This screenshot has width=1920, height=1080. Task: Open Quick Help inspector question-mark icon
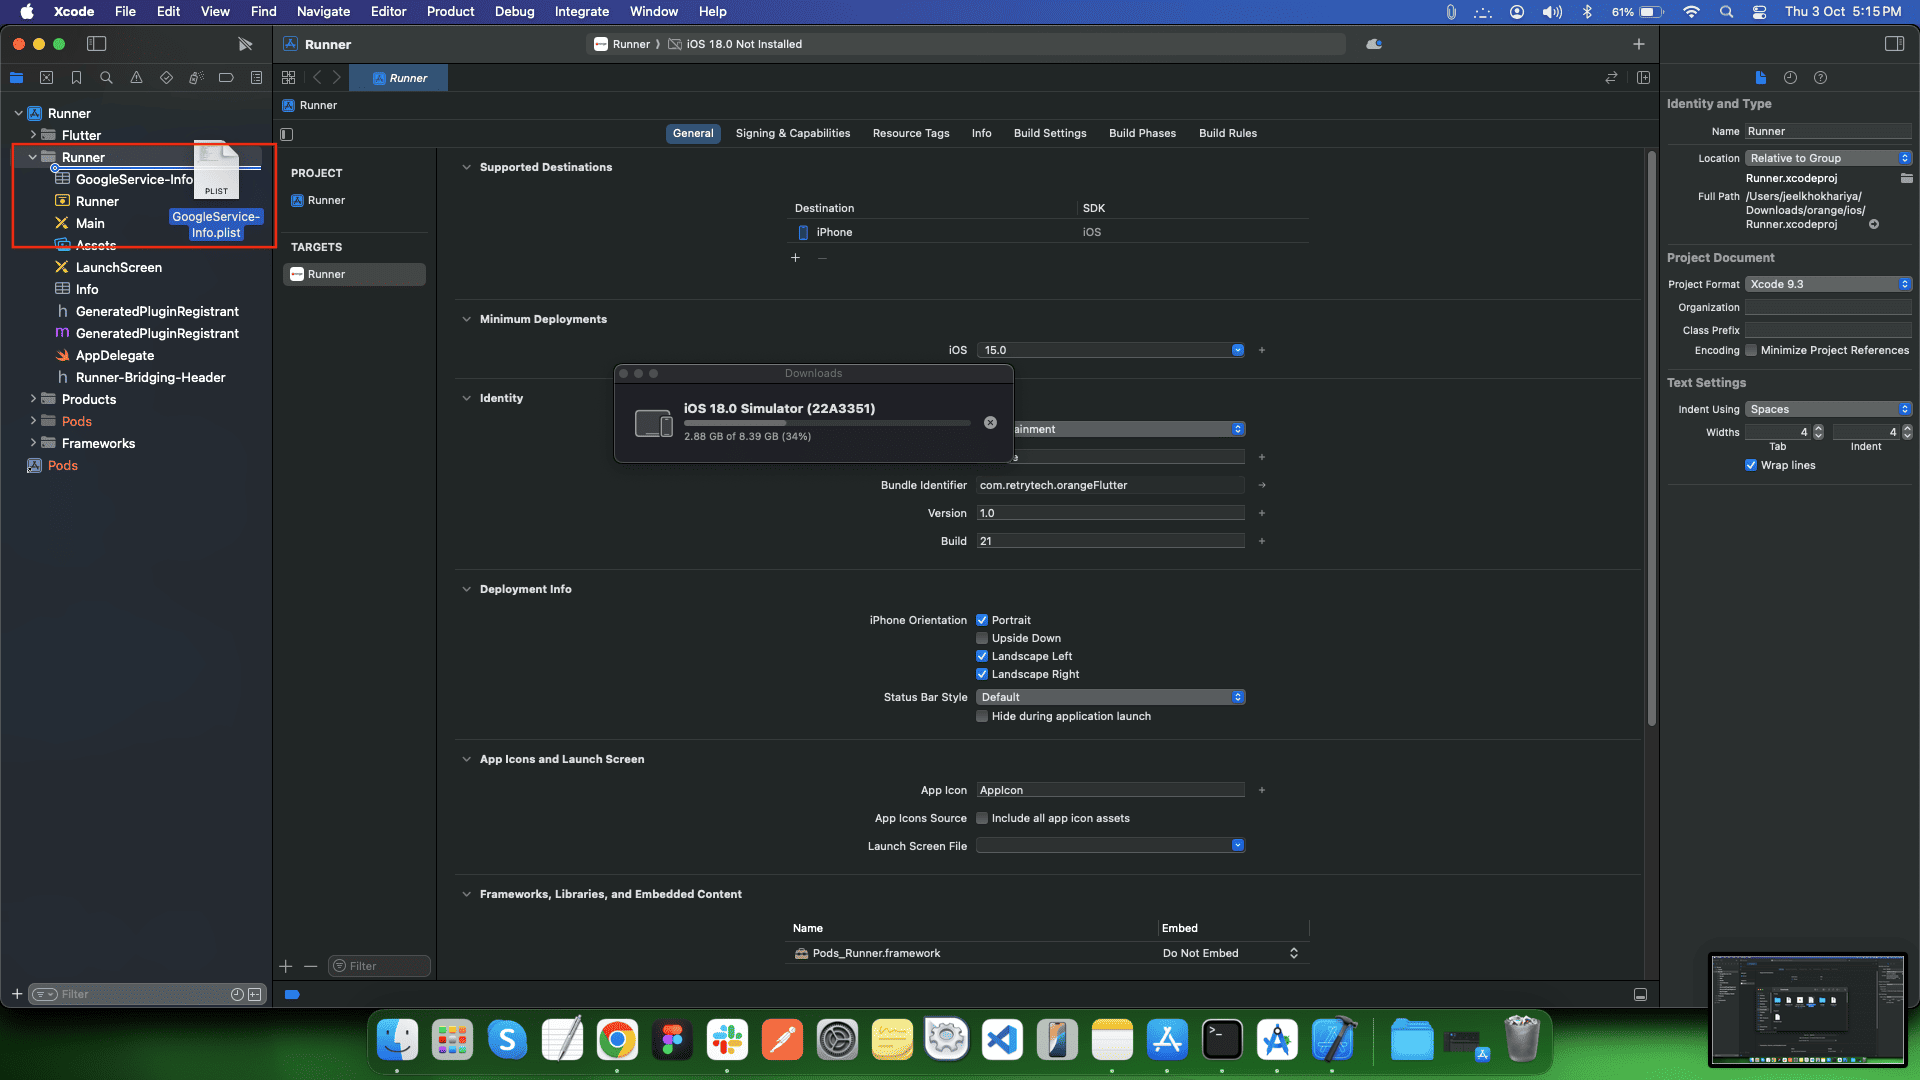[1820, 78]
